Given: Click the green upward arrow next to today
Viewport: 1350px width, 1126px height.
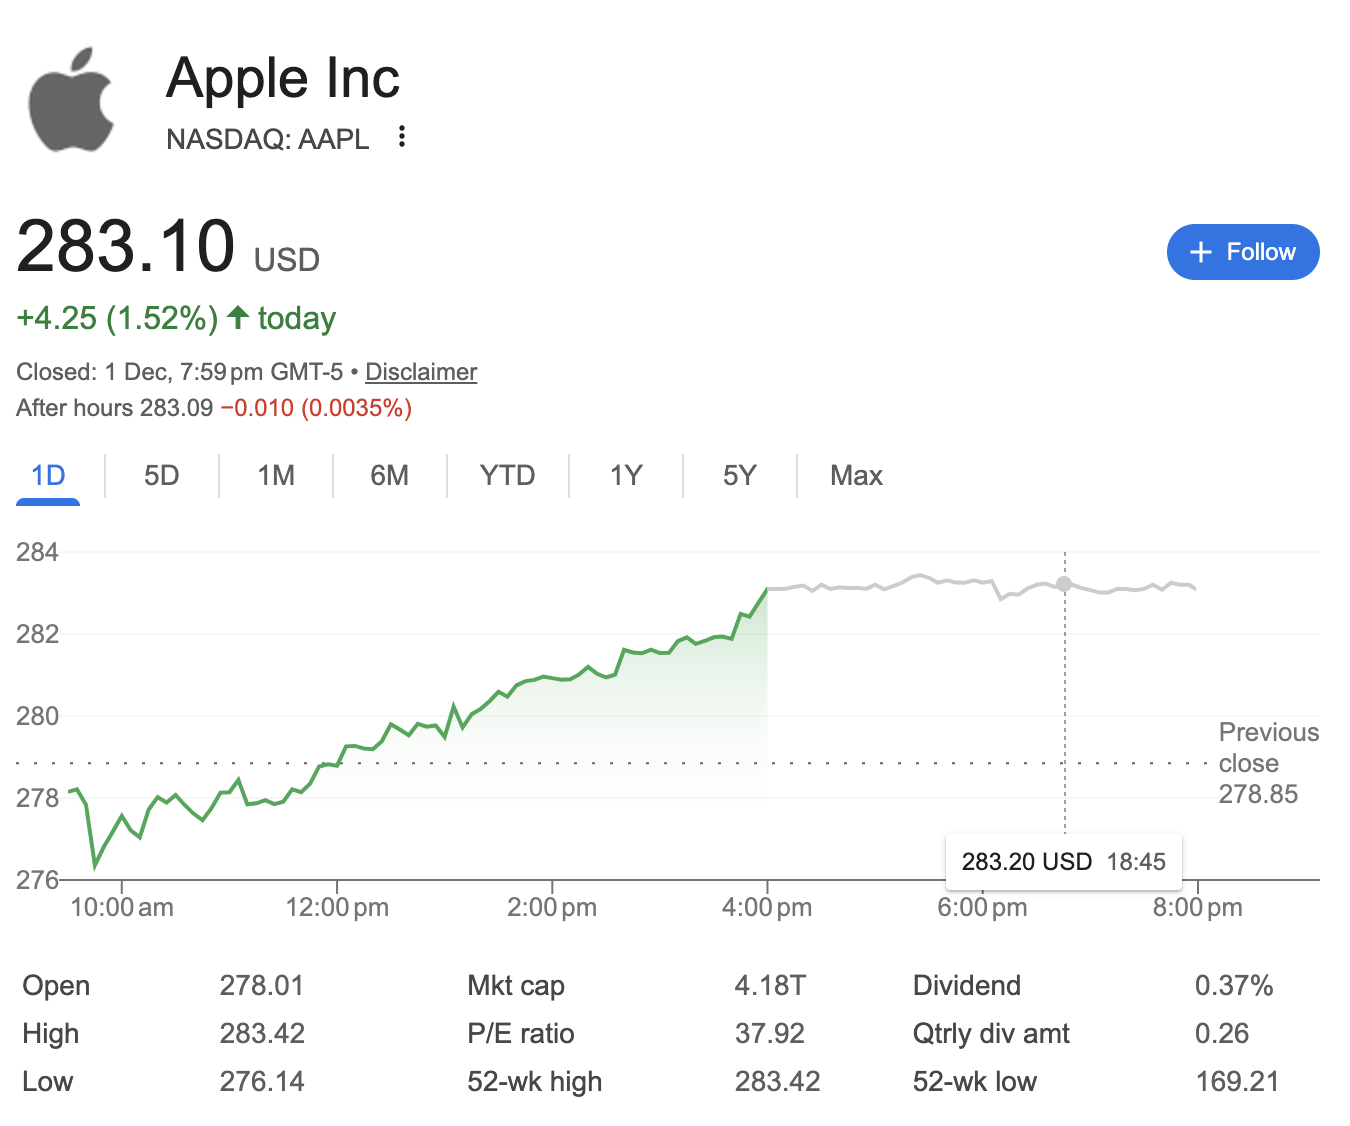Looking at the screenshot, I should click(x=237, y=318).
